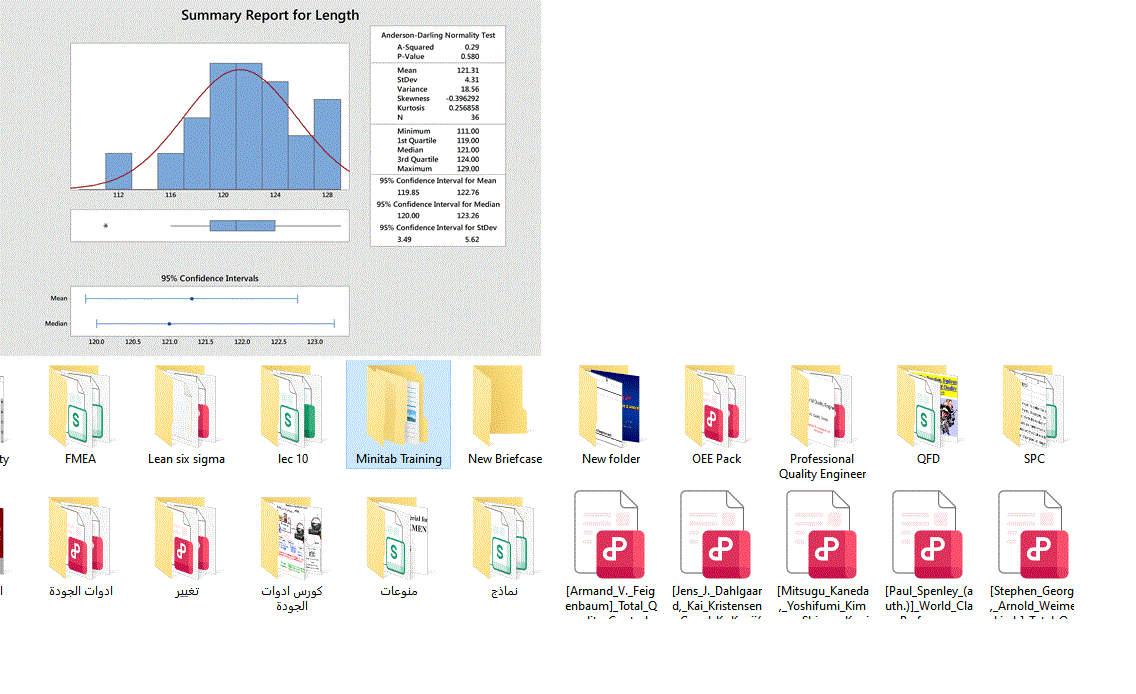Click the Anderson-Darling Normality Test heading

point(438,35)
